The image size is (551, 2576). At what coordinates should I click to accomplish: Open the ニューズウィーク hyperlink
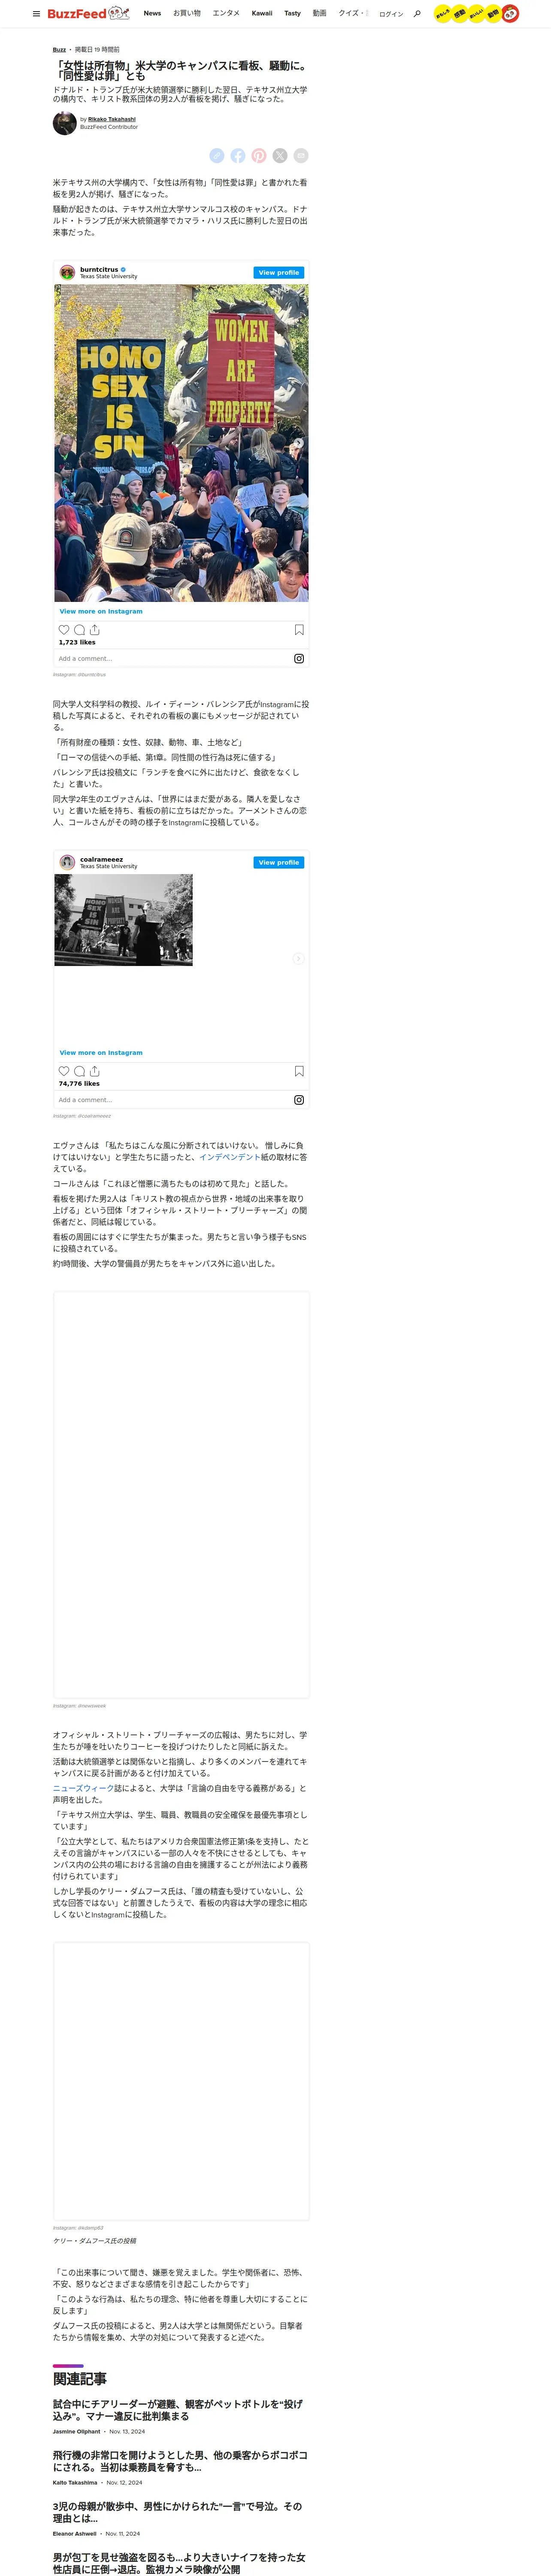pos(83,1788)
